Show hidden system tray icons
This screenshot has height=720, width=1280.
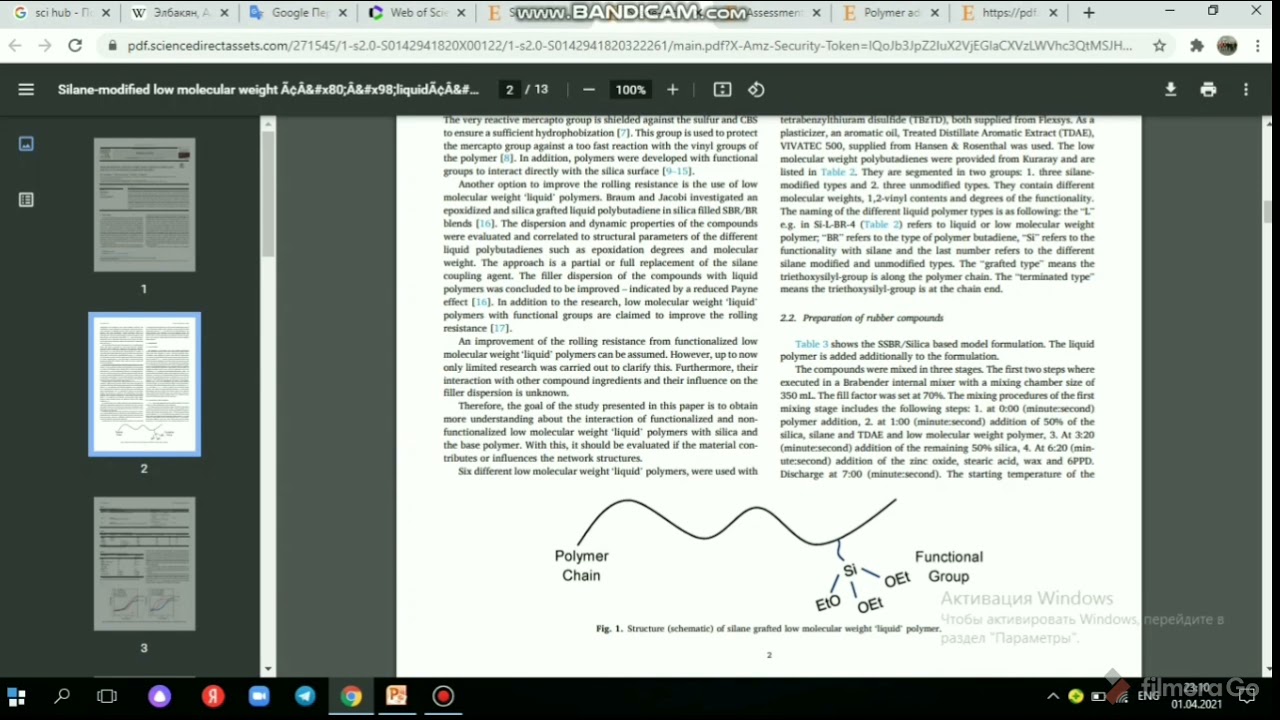click(x=1052, y=696)
